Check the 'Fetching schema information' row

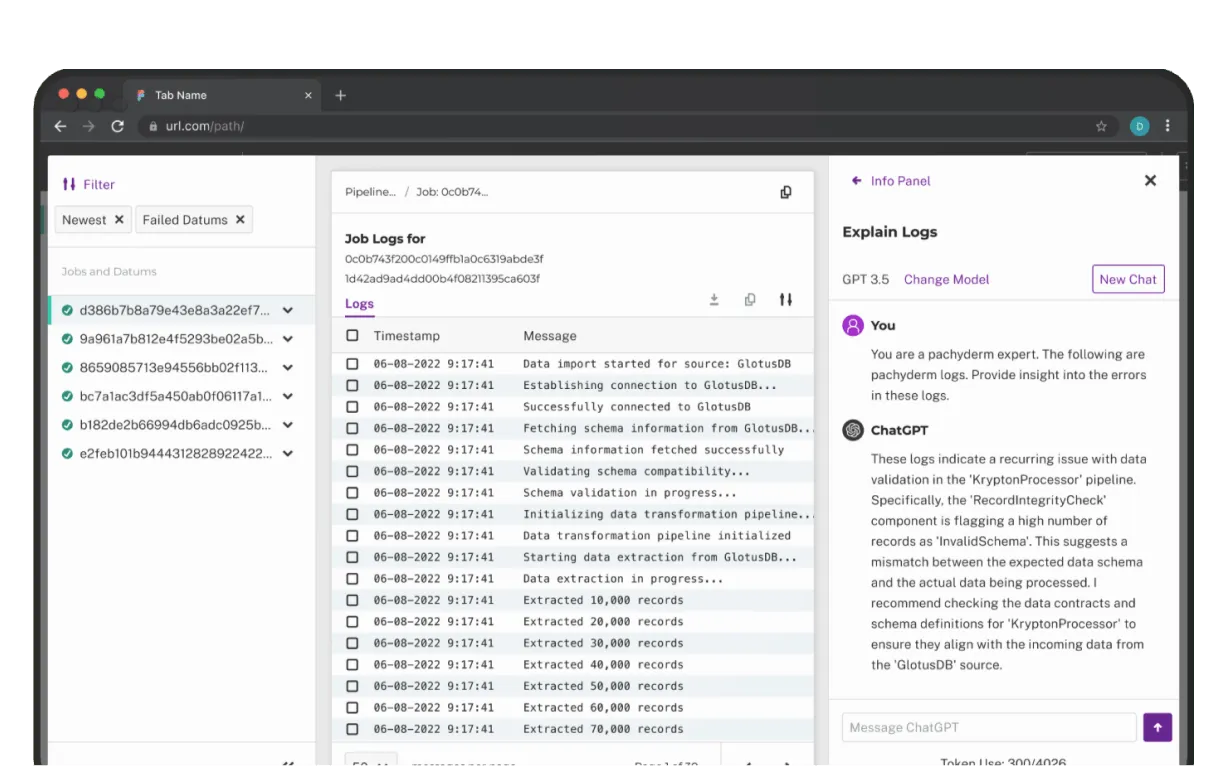pos(352,428)
